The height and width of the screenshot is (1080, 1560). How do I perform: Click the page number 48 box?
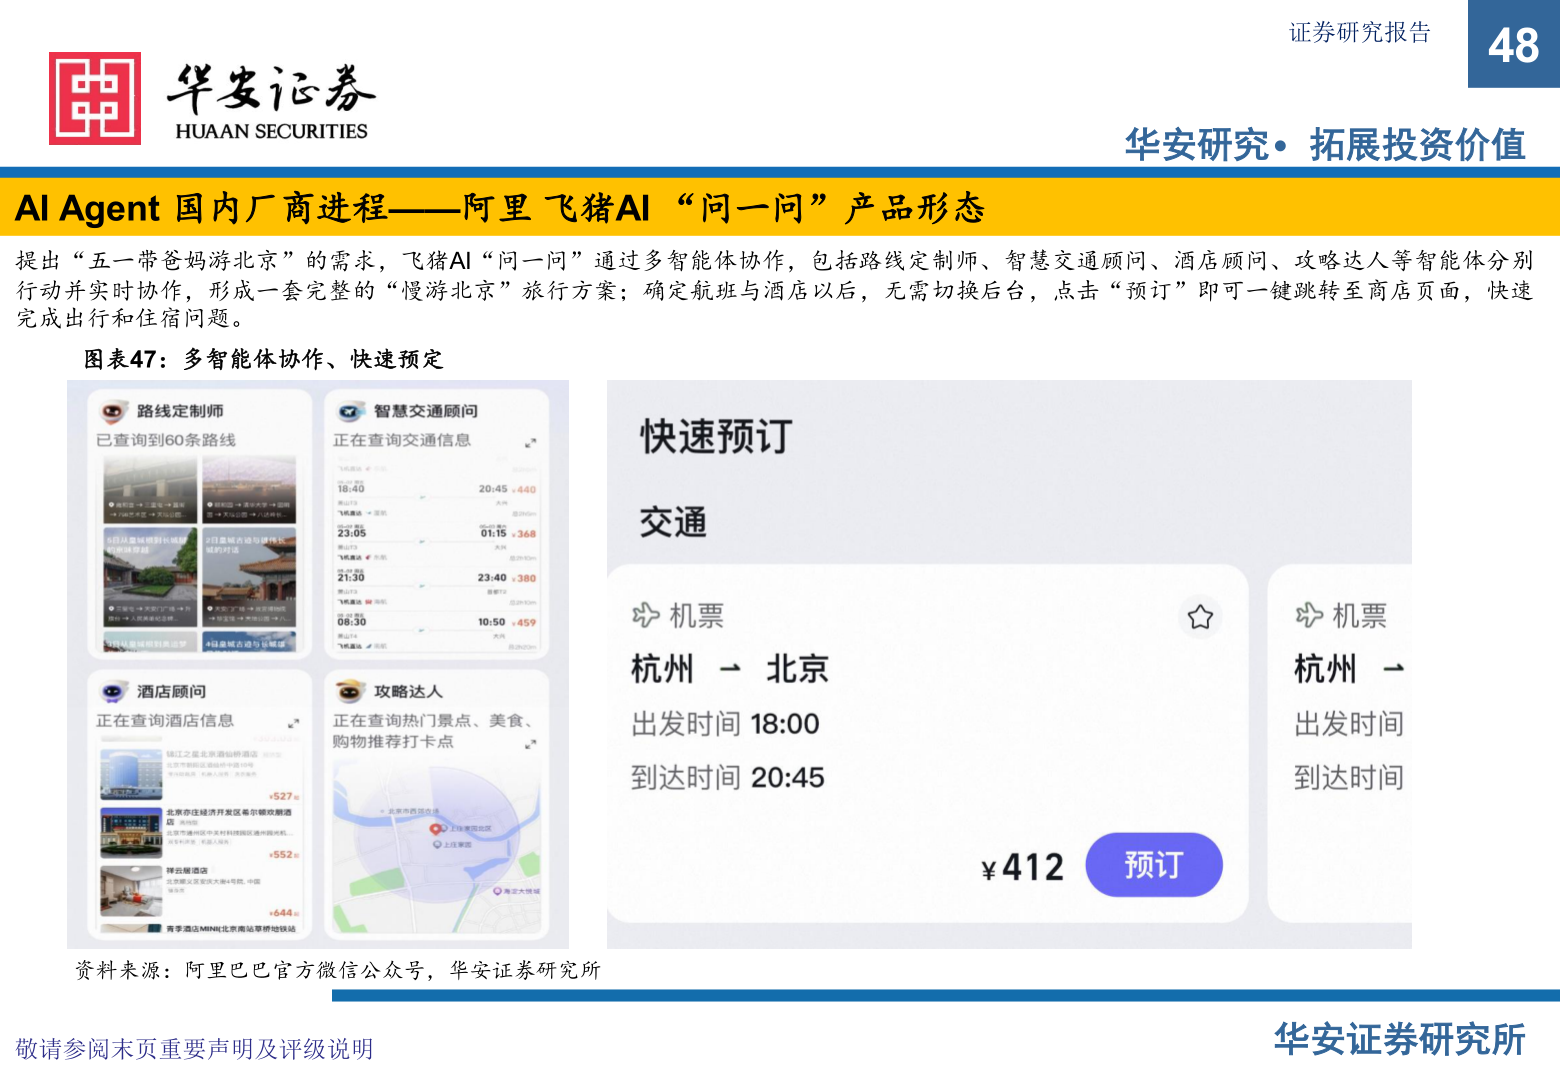(x=1514, y=44)
